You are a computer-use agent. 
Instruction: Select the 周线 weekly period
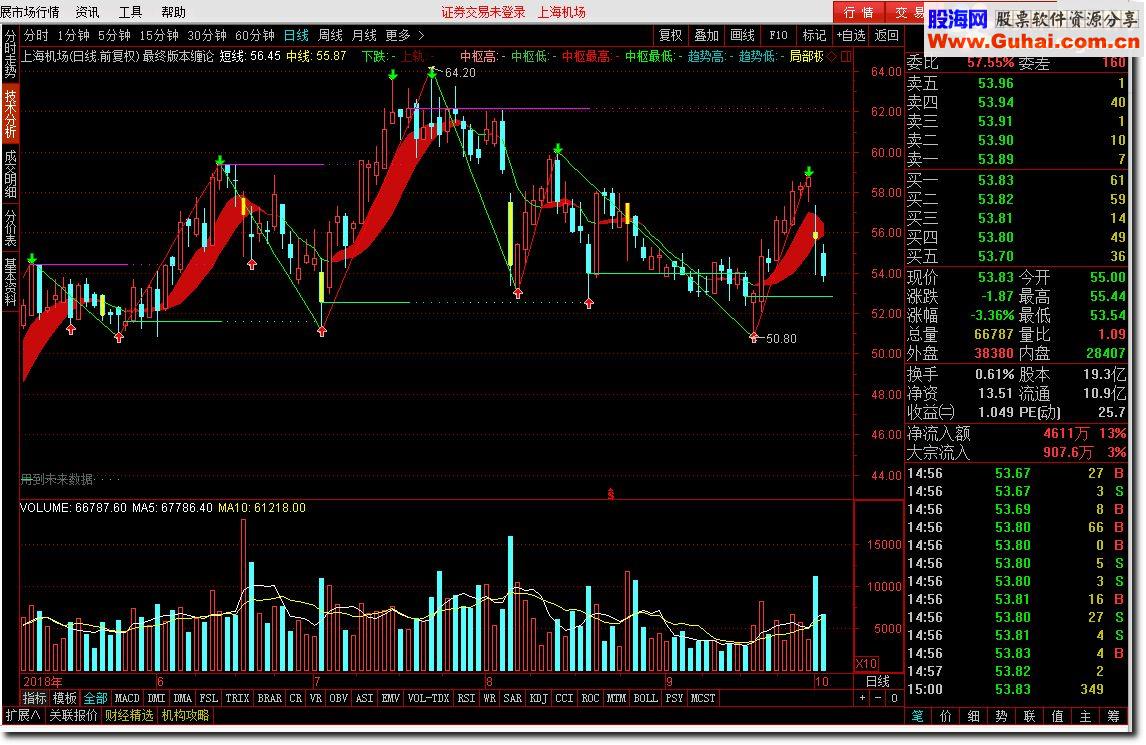point(330,35)
